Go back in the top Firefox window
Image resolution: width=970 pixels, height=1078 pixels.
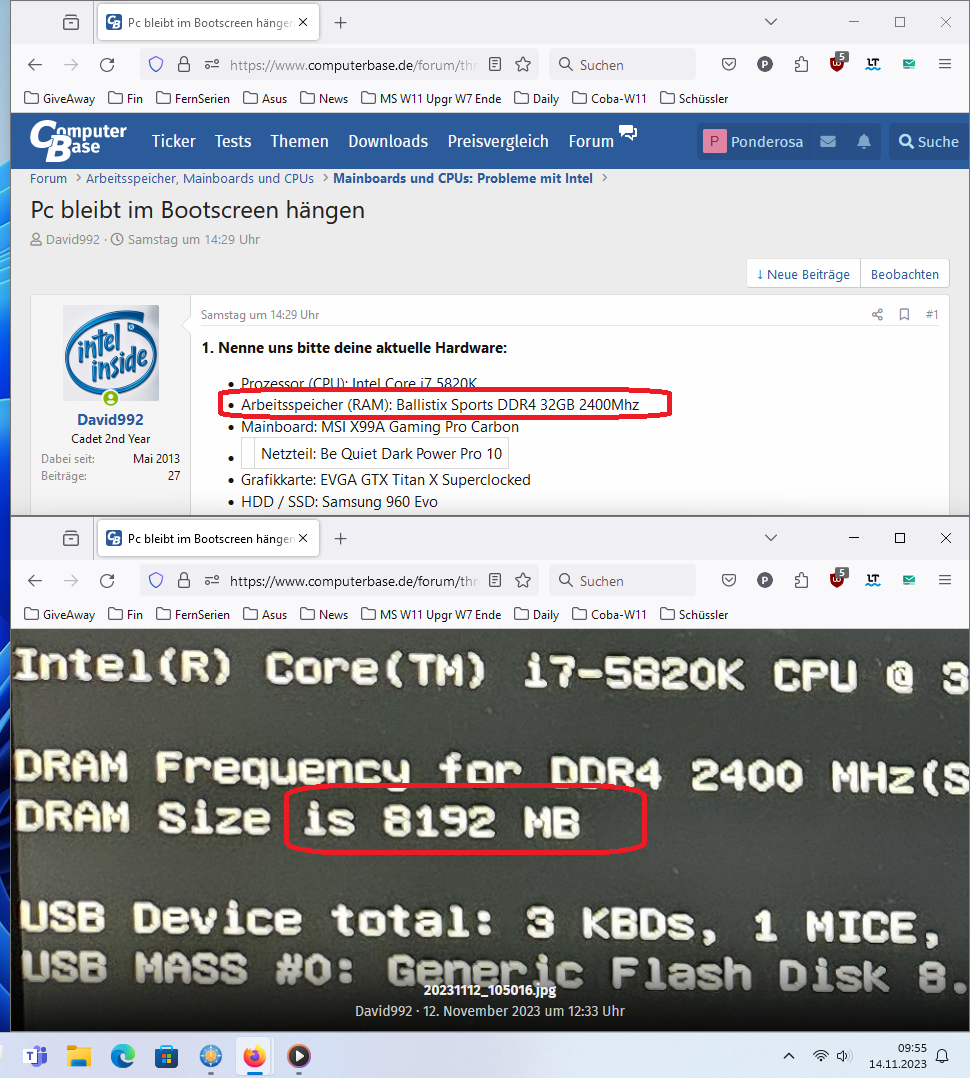[x=35, y=65]
